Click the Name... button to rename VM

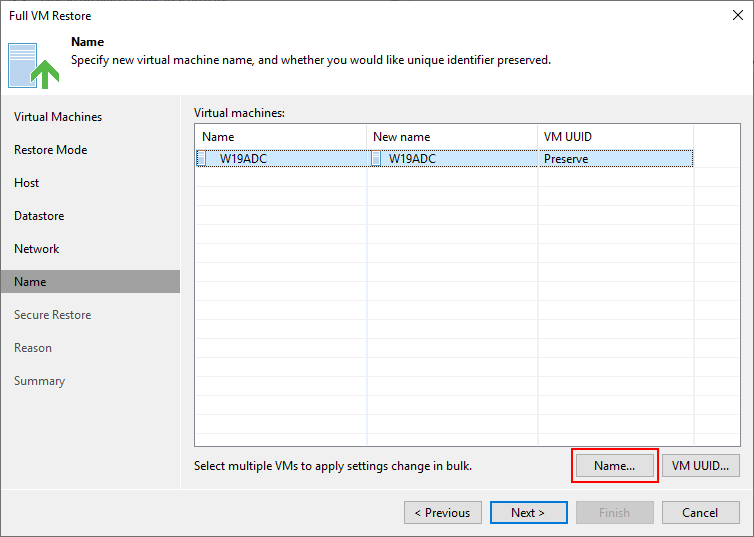[x=615, y=465]
